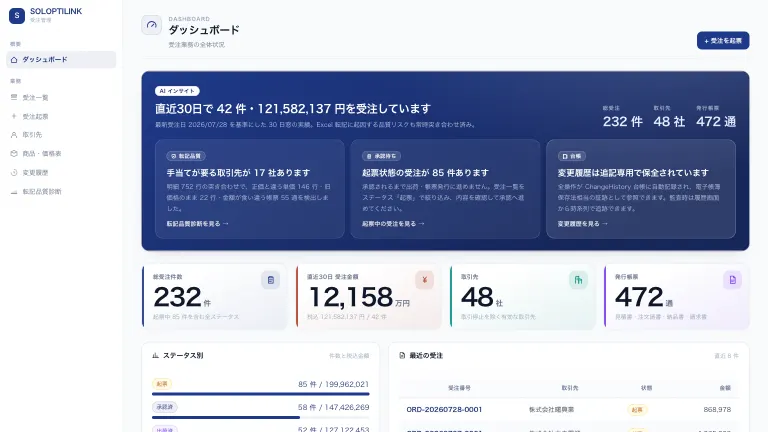
Task: Click the 金額 column header
Action: tap(725, 388)
